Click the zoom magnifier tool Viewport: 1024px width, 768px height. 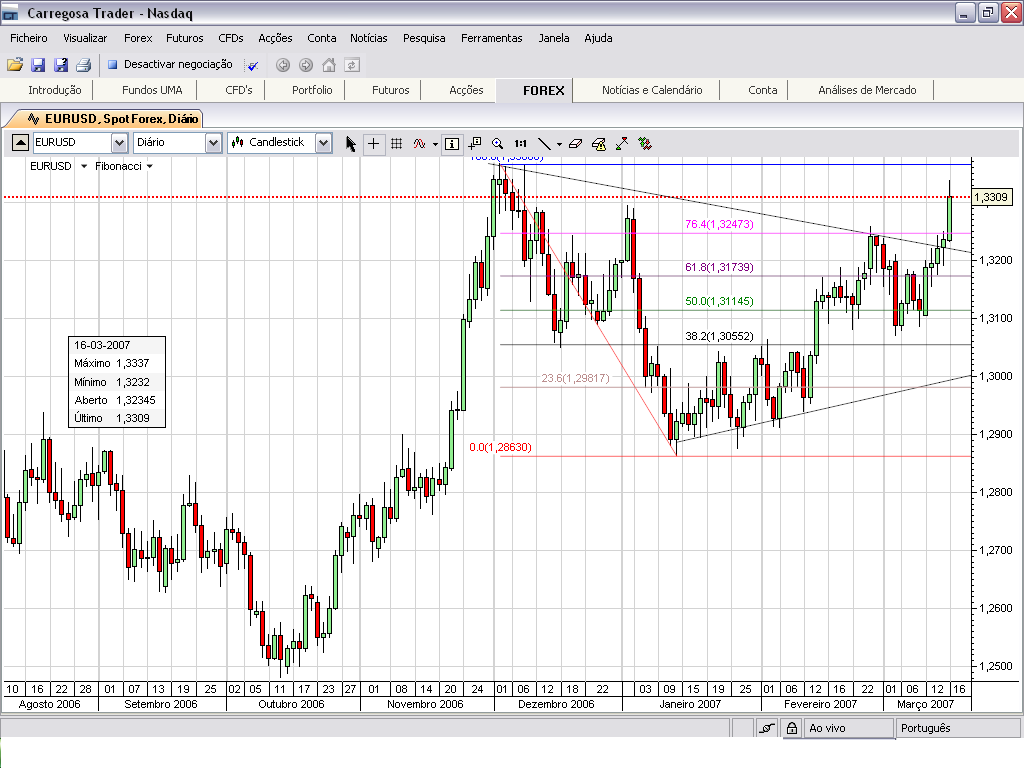(498, 144)
